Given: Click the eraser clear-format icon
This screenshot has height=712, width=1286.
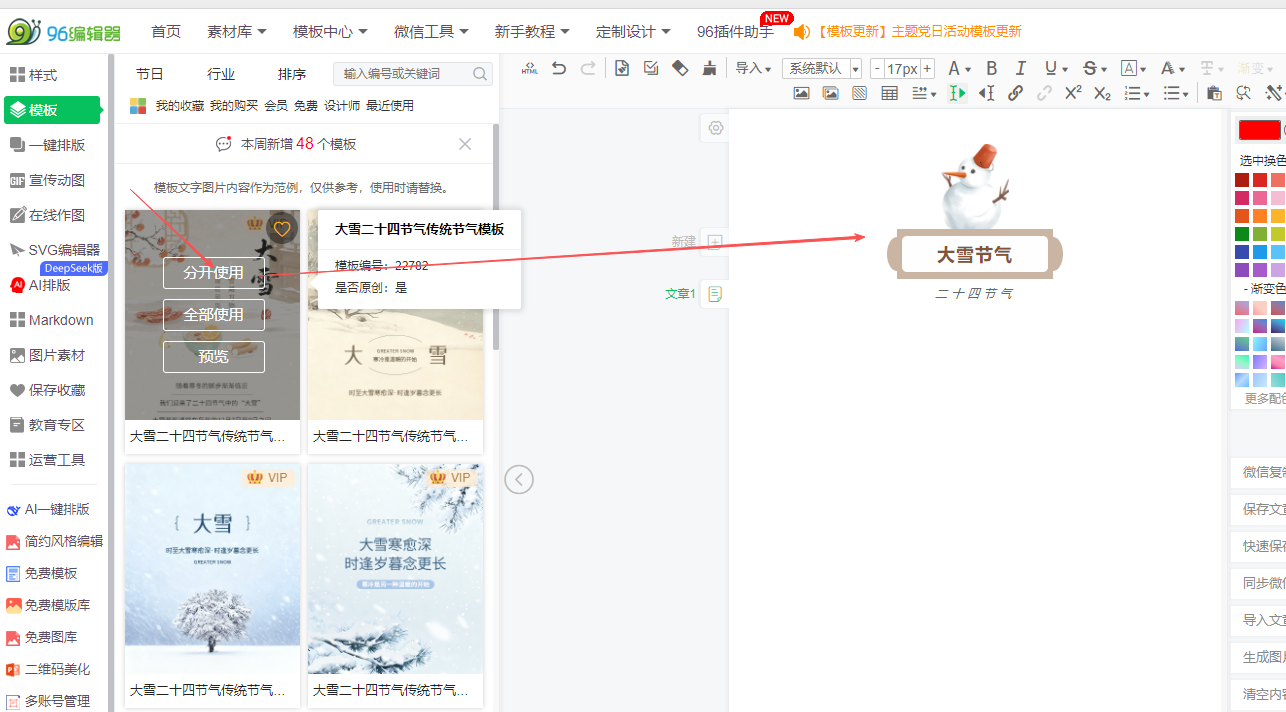Looking at the screenshot, I should 680,68.
